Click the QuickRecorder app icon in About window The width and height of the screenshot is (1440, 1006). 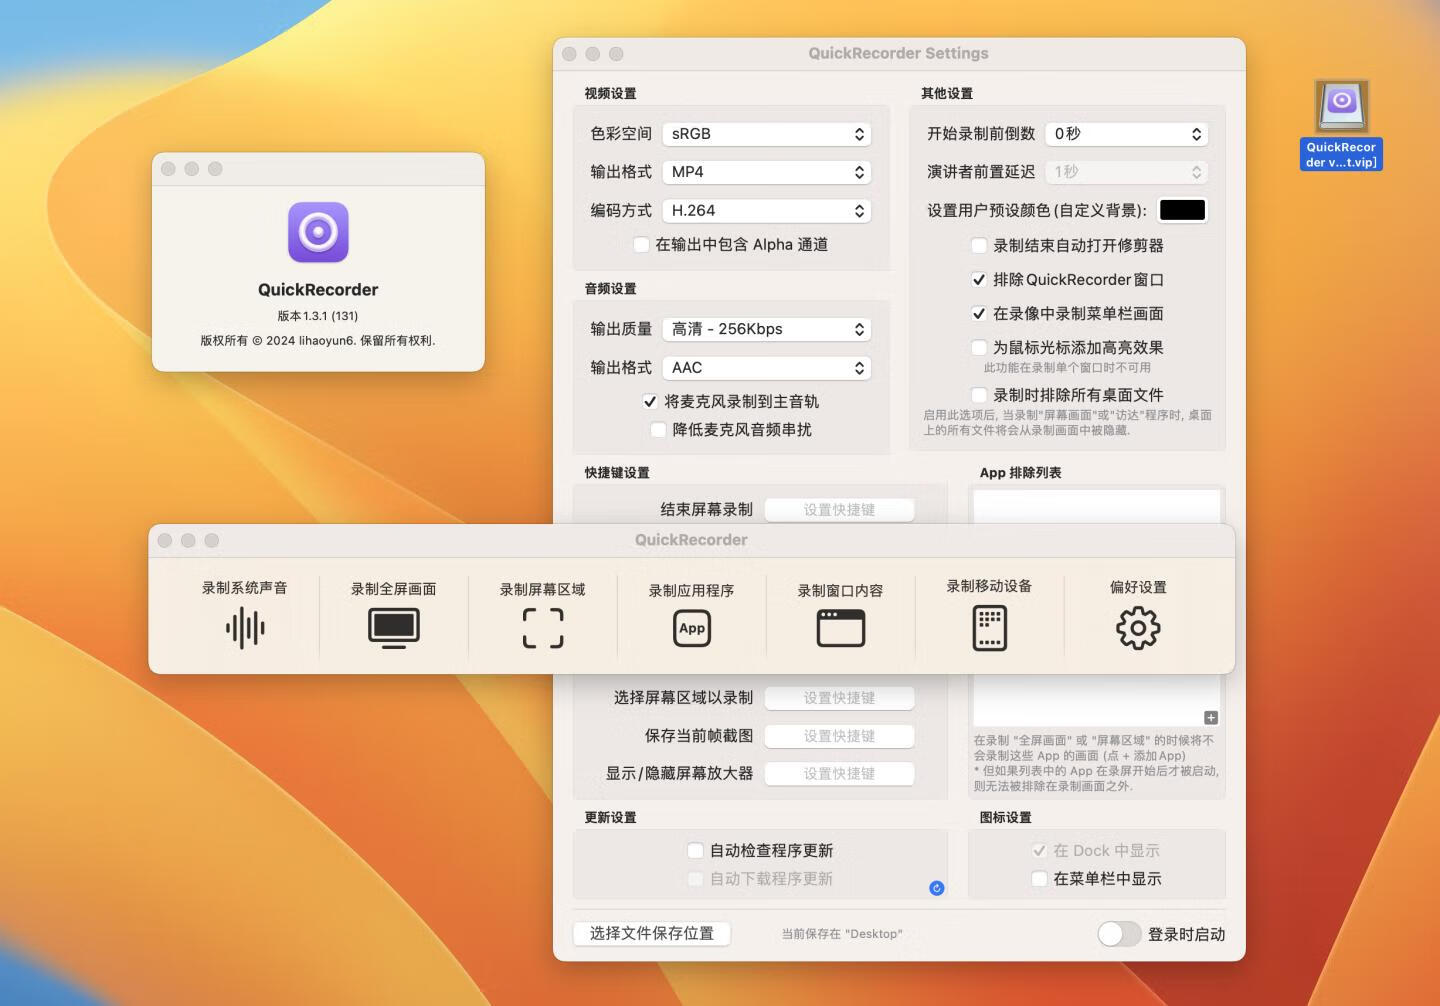point(318,232)
